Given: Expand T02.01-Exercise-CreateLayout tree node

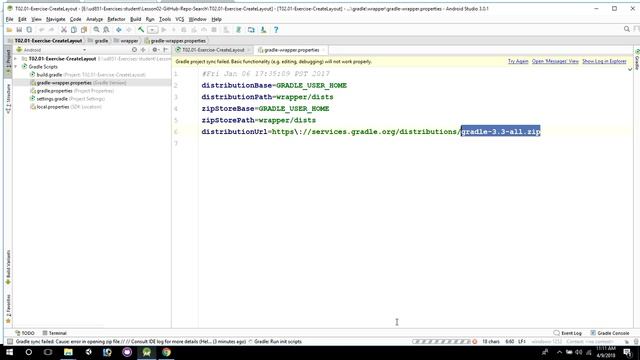Looking at the screenshot, I should click(16, 59).
